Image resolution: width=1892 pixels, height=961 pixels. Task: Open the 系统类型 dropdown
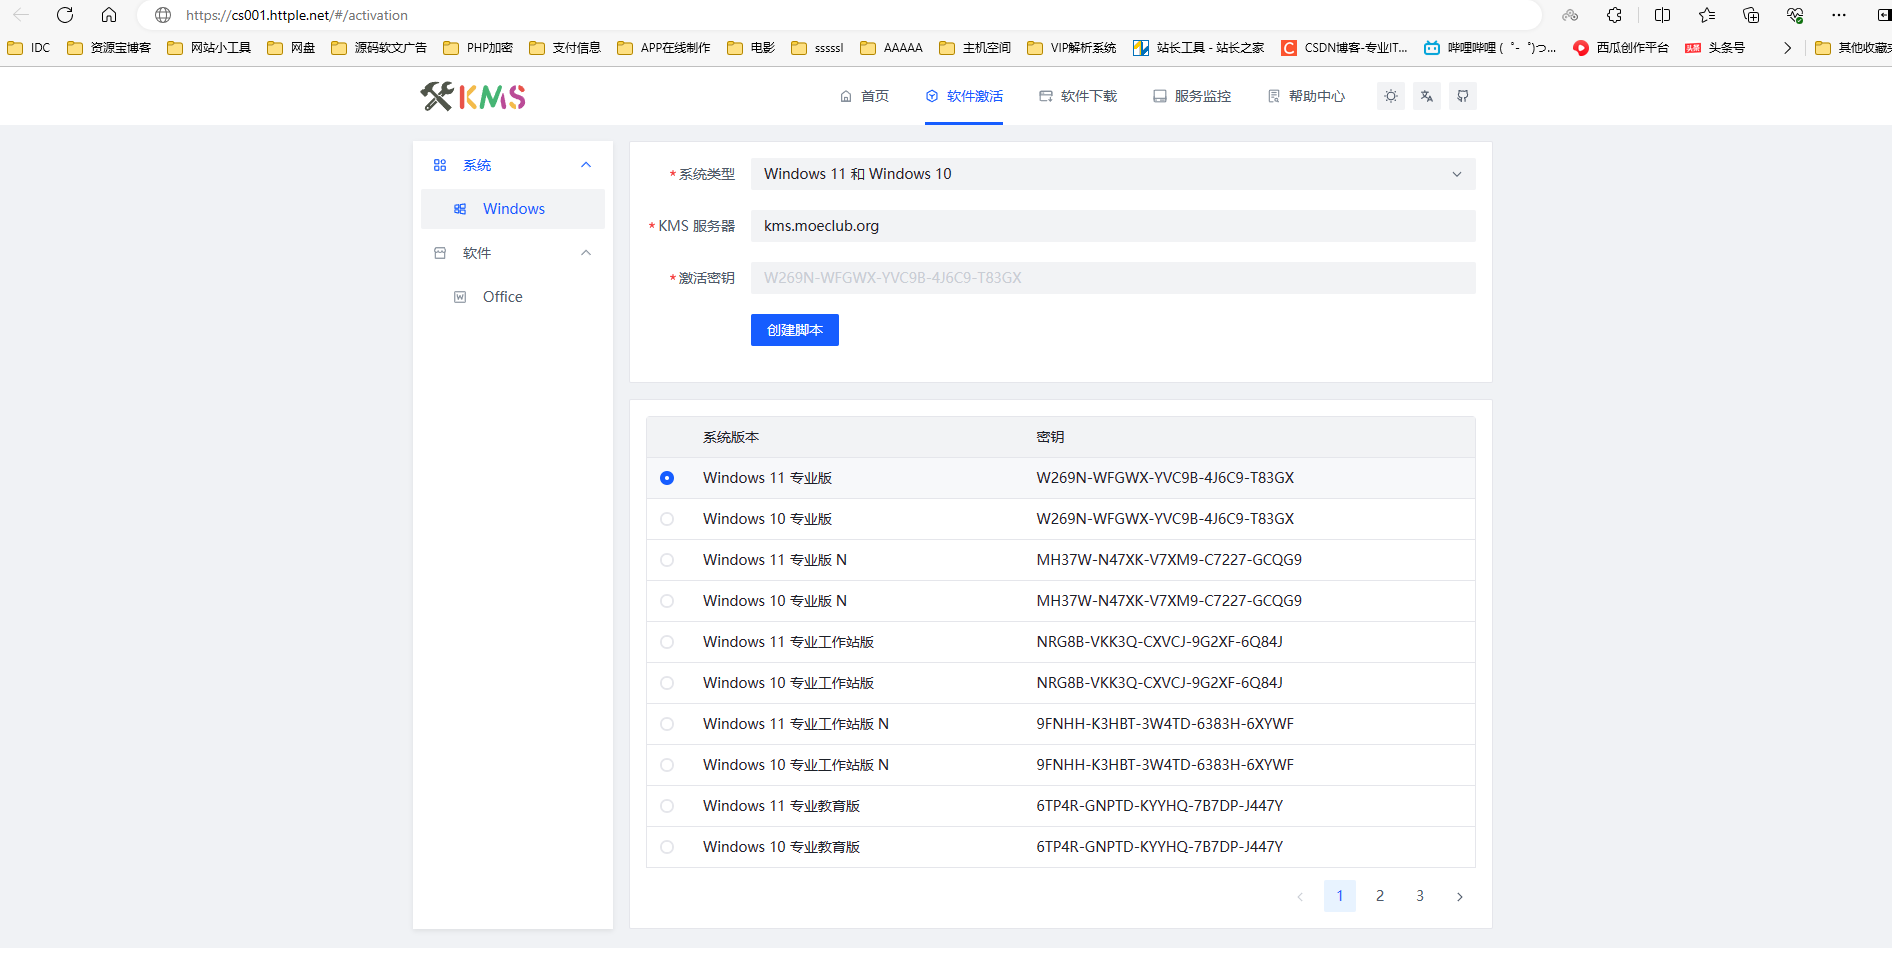click(x=1113, y=174)
